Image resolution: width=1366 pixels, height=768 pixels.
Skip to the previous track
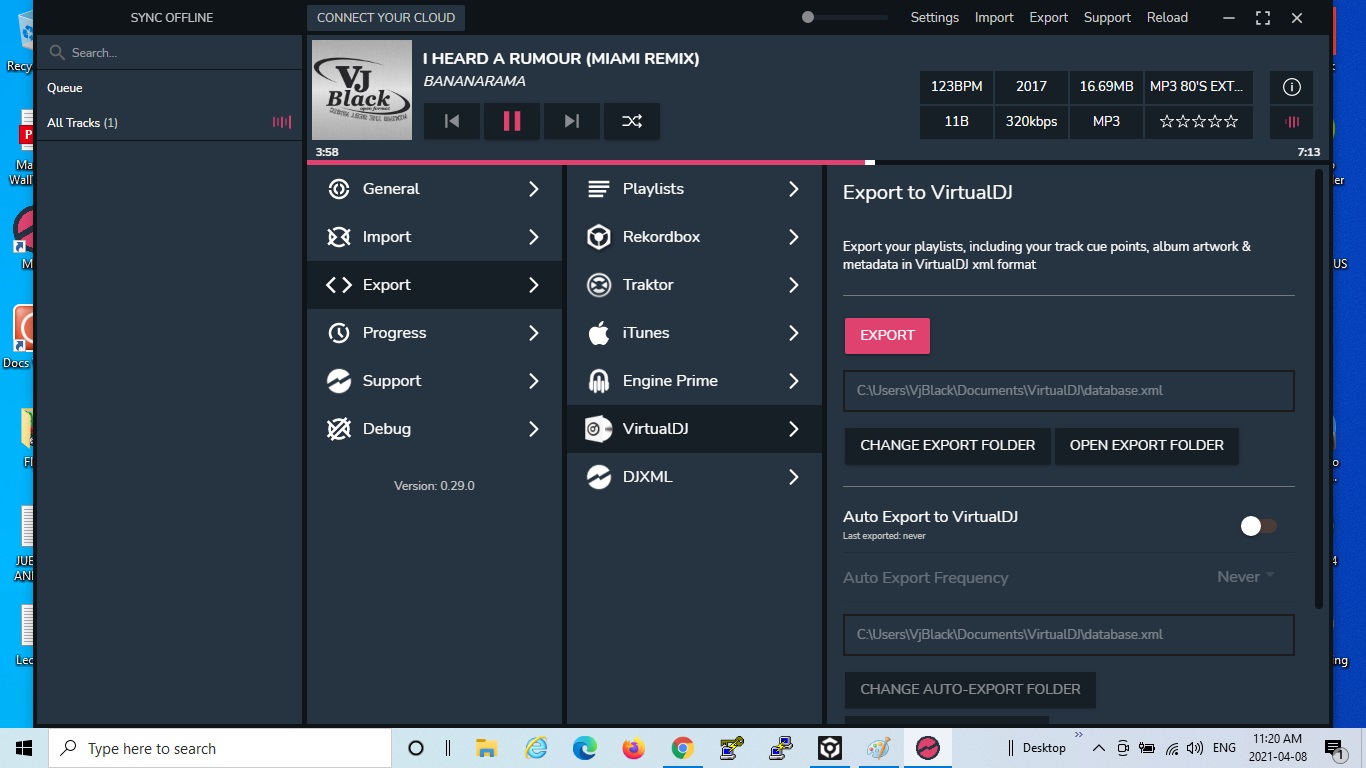pyautogui.click(x=452, y=121)
